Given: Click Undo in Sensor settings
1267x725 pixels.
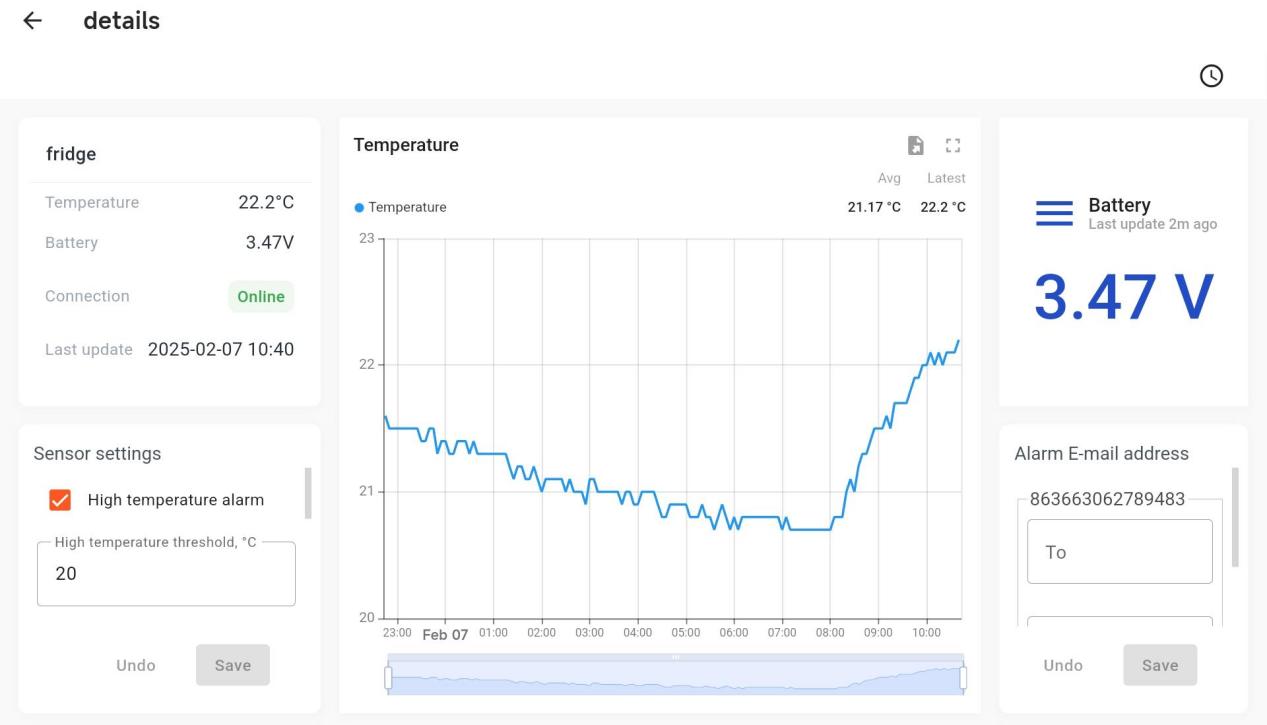Looking at the screenshot, I should [136, 665].
